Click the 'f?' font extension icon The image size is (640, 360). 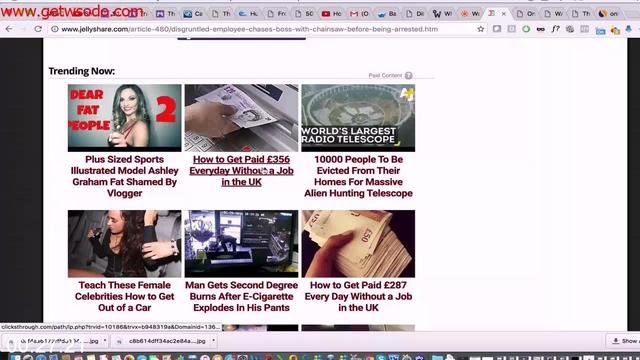(555, 29)
